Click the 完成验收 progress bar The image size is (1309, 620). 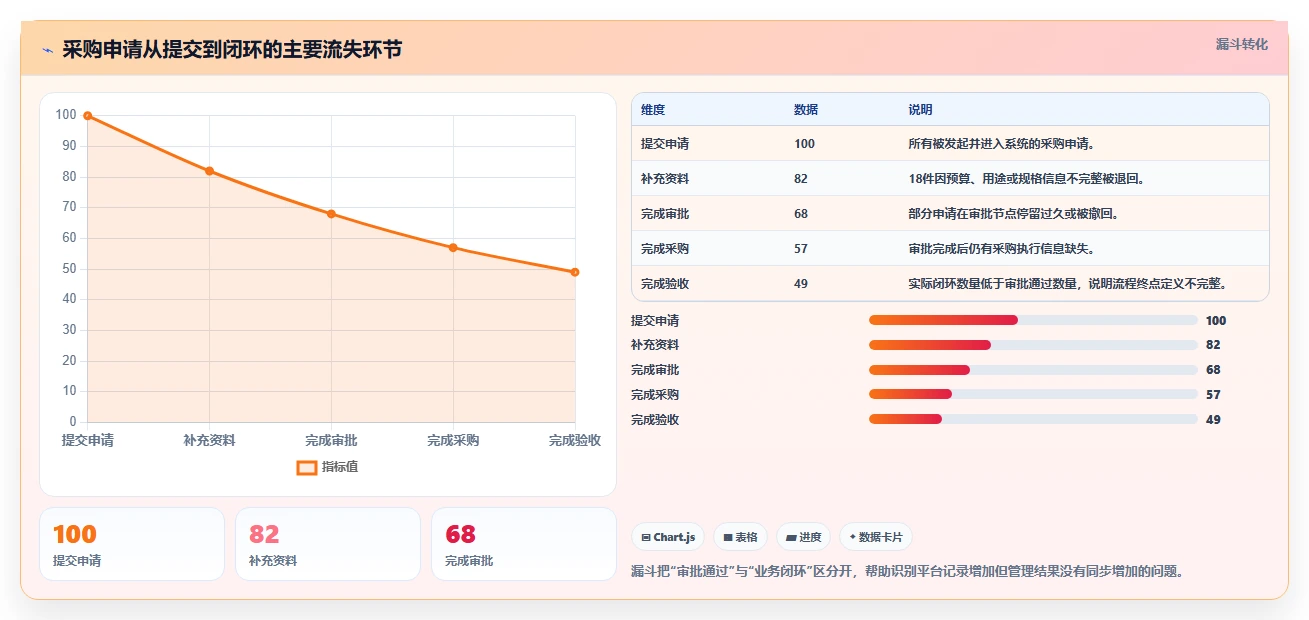[x=1033, y=419]
